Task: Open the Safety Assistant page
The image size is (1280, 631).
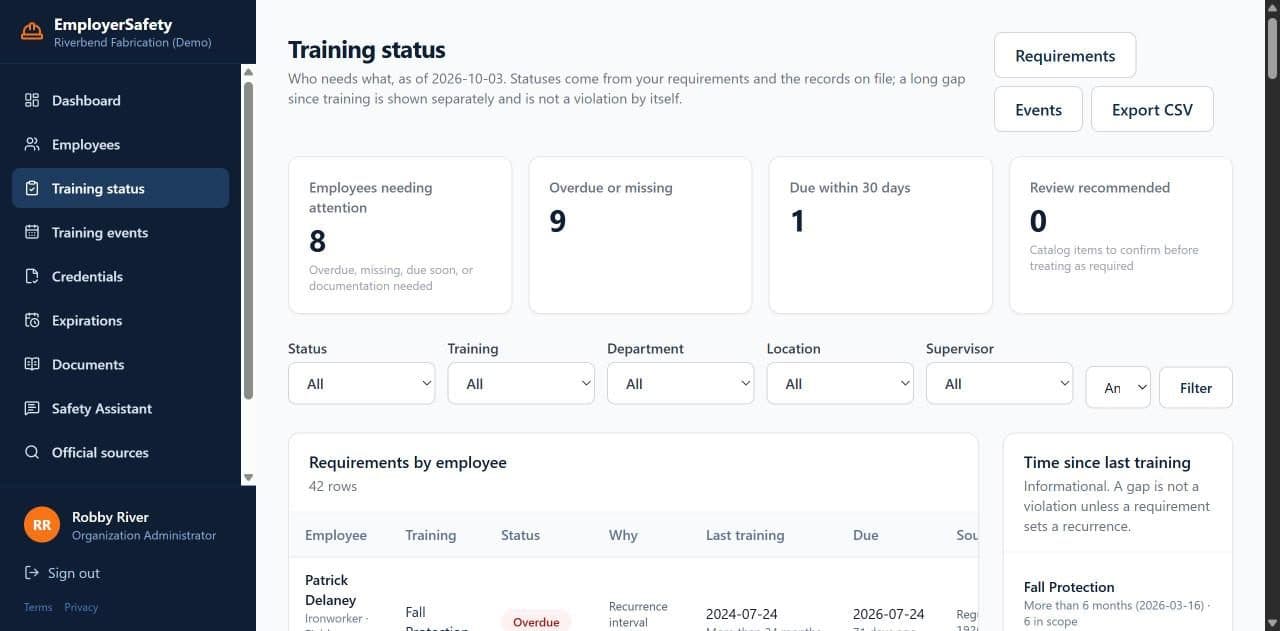Action: pos(120,408)
